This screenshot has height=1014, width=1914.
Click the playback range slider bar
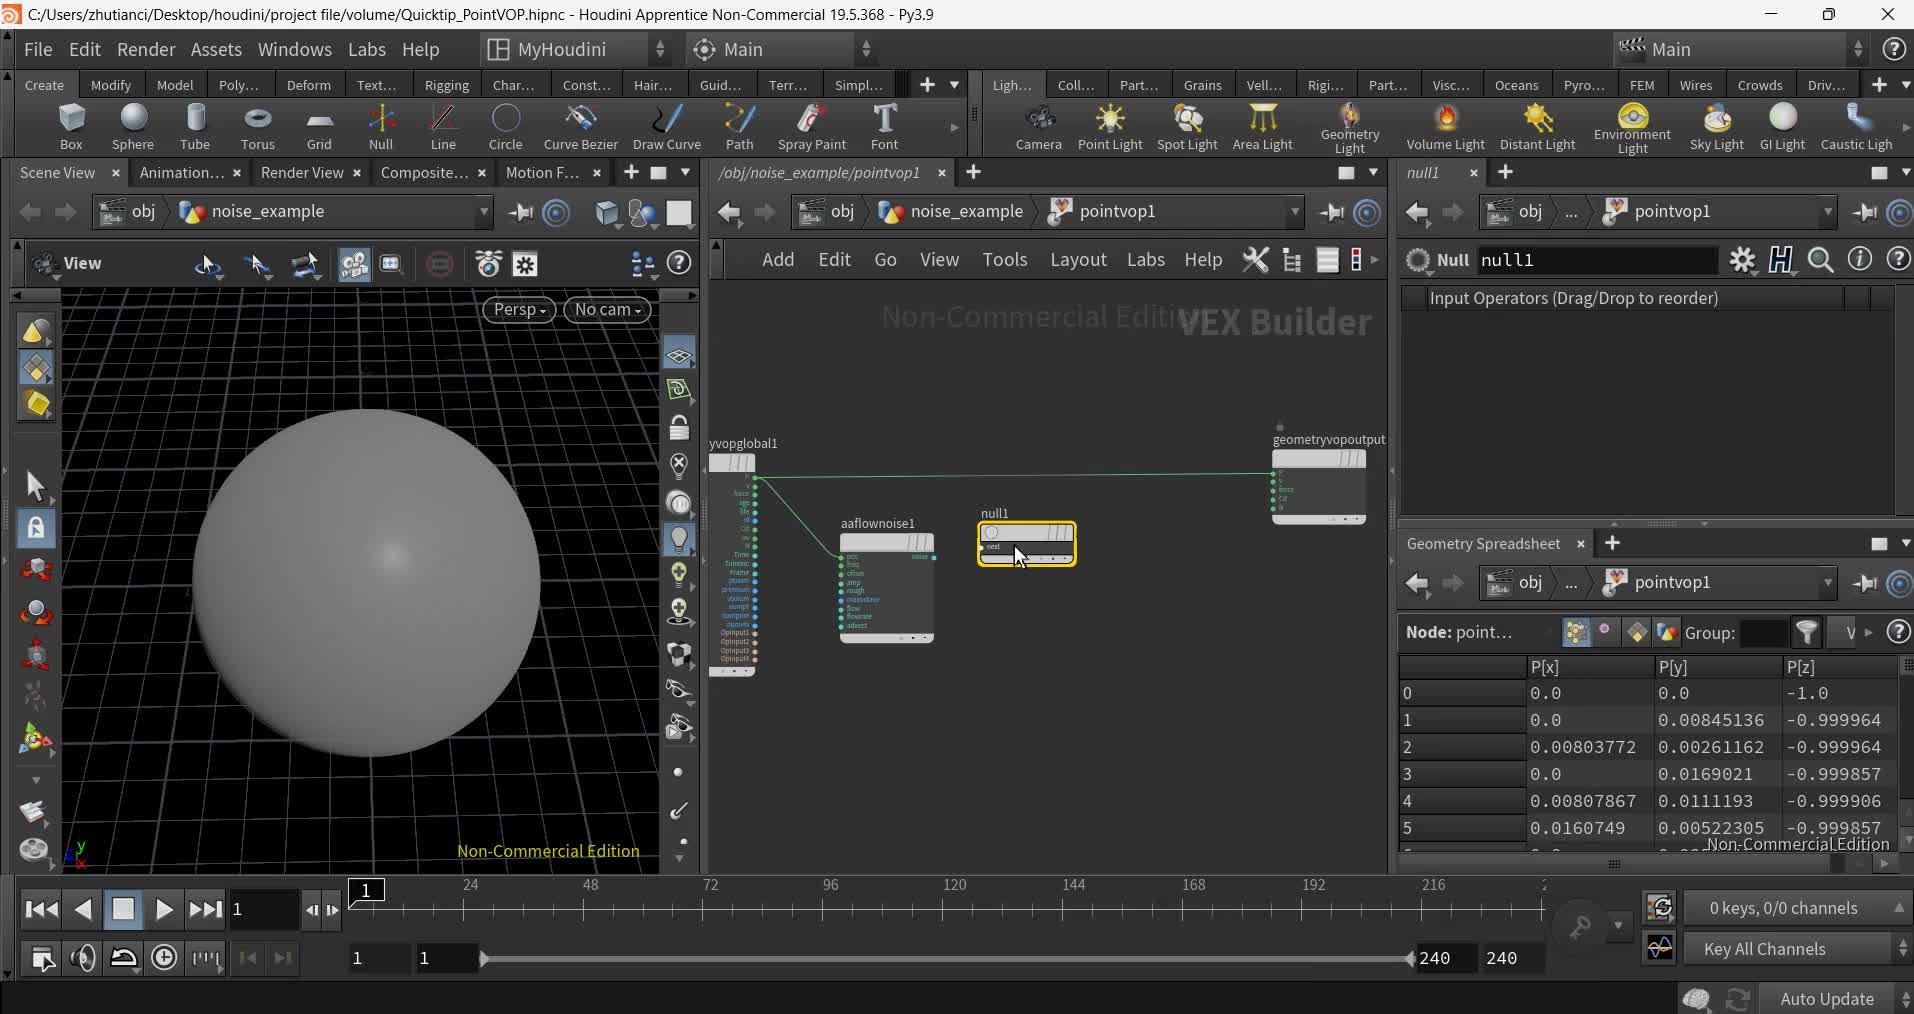[945, 959]
